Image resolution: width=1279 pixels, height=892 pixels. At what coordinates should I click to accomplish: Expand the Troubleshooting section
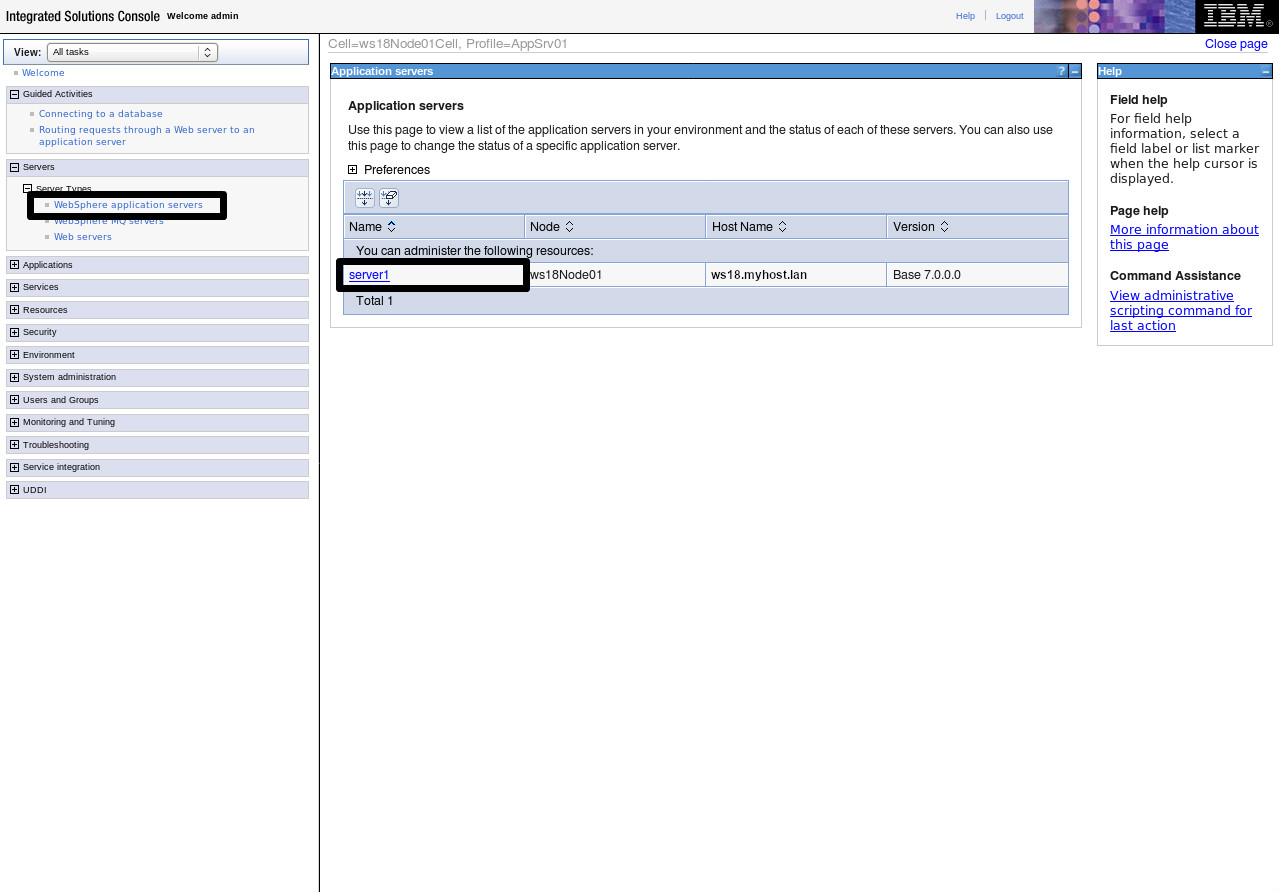point(14,445)
